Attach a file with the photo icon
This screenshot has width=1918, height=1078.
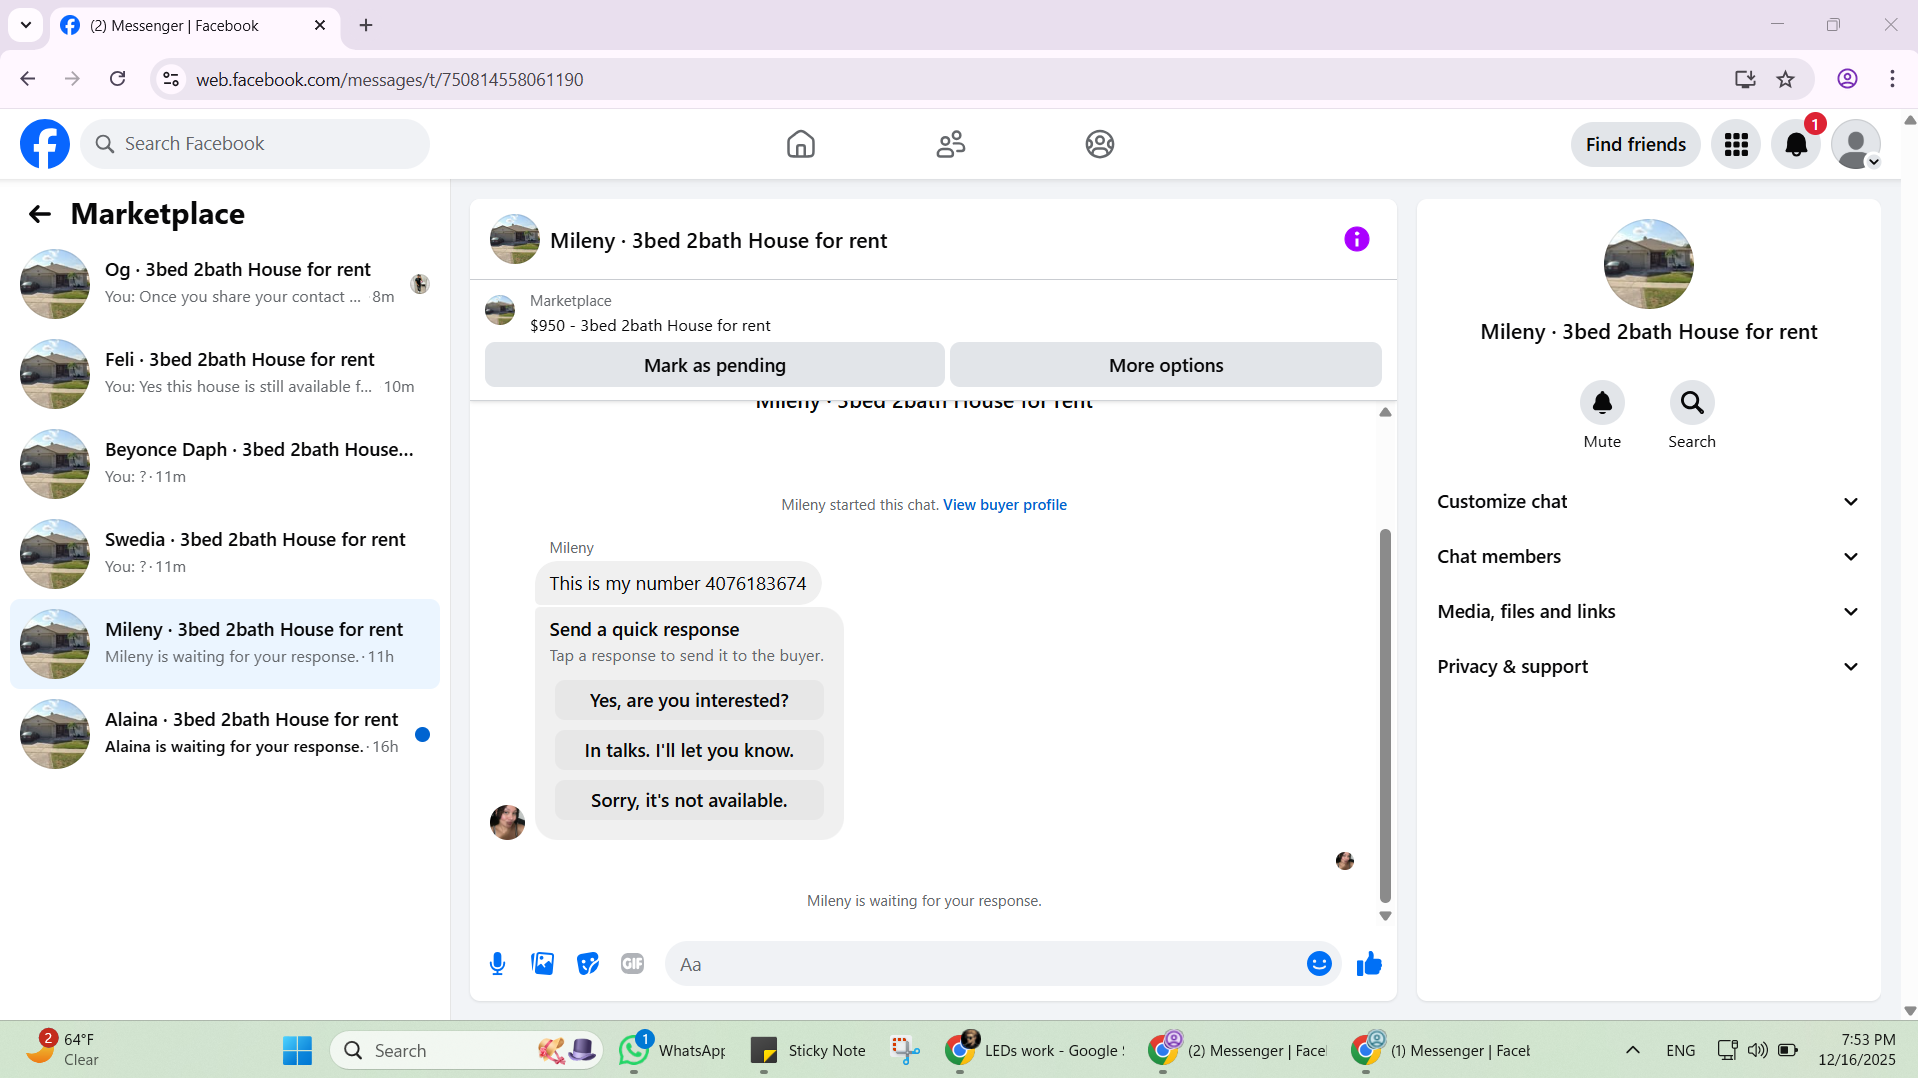(543, 964)
